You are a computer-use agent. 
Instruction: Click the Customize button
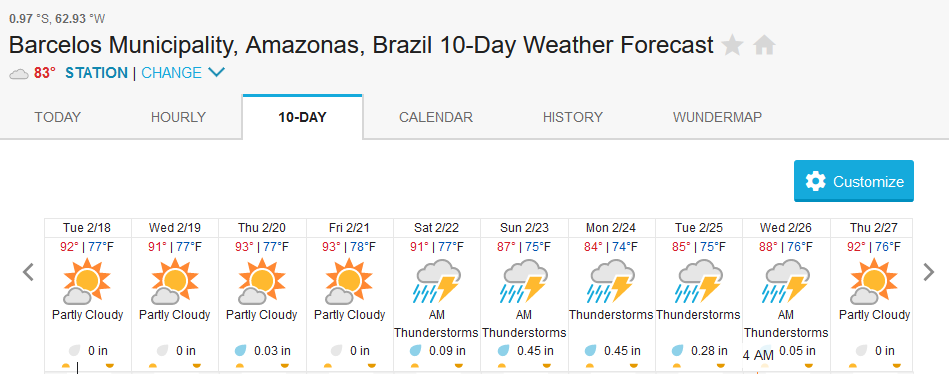[854, 181]
